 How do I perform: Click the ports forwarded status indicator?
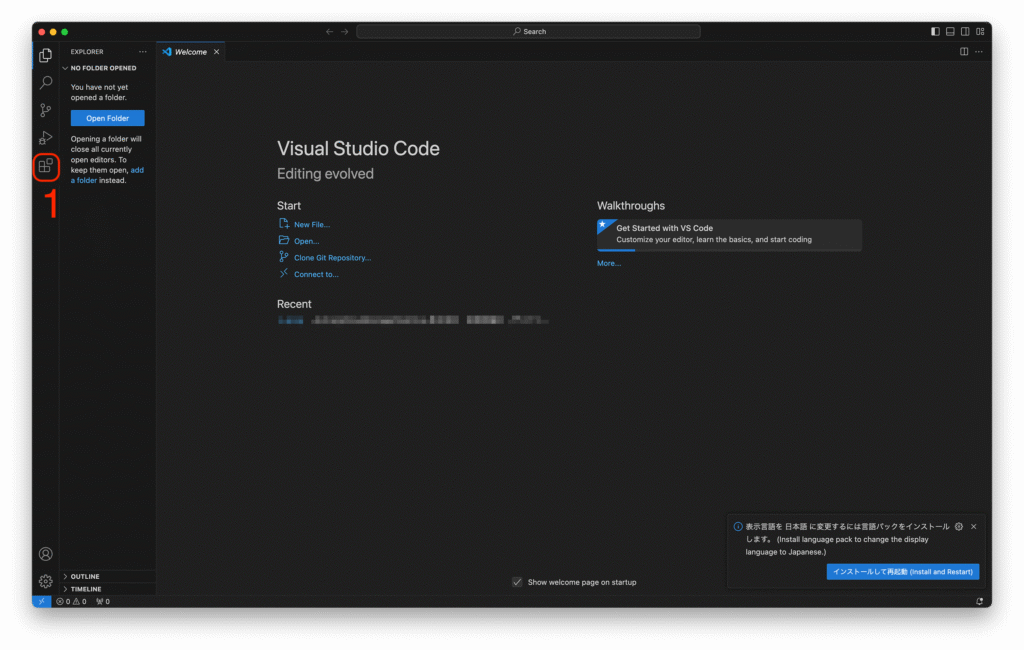(x=103, y=602)
